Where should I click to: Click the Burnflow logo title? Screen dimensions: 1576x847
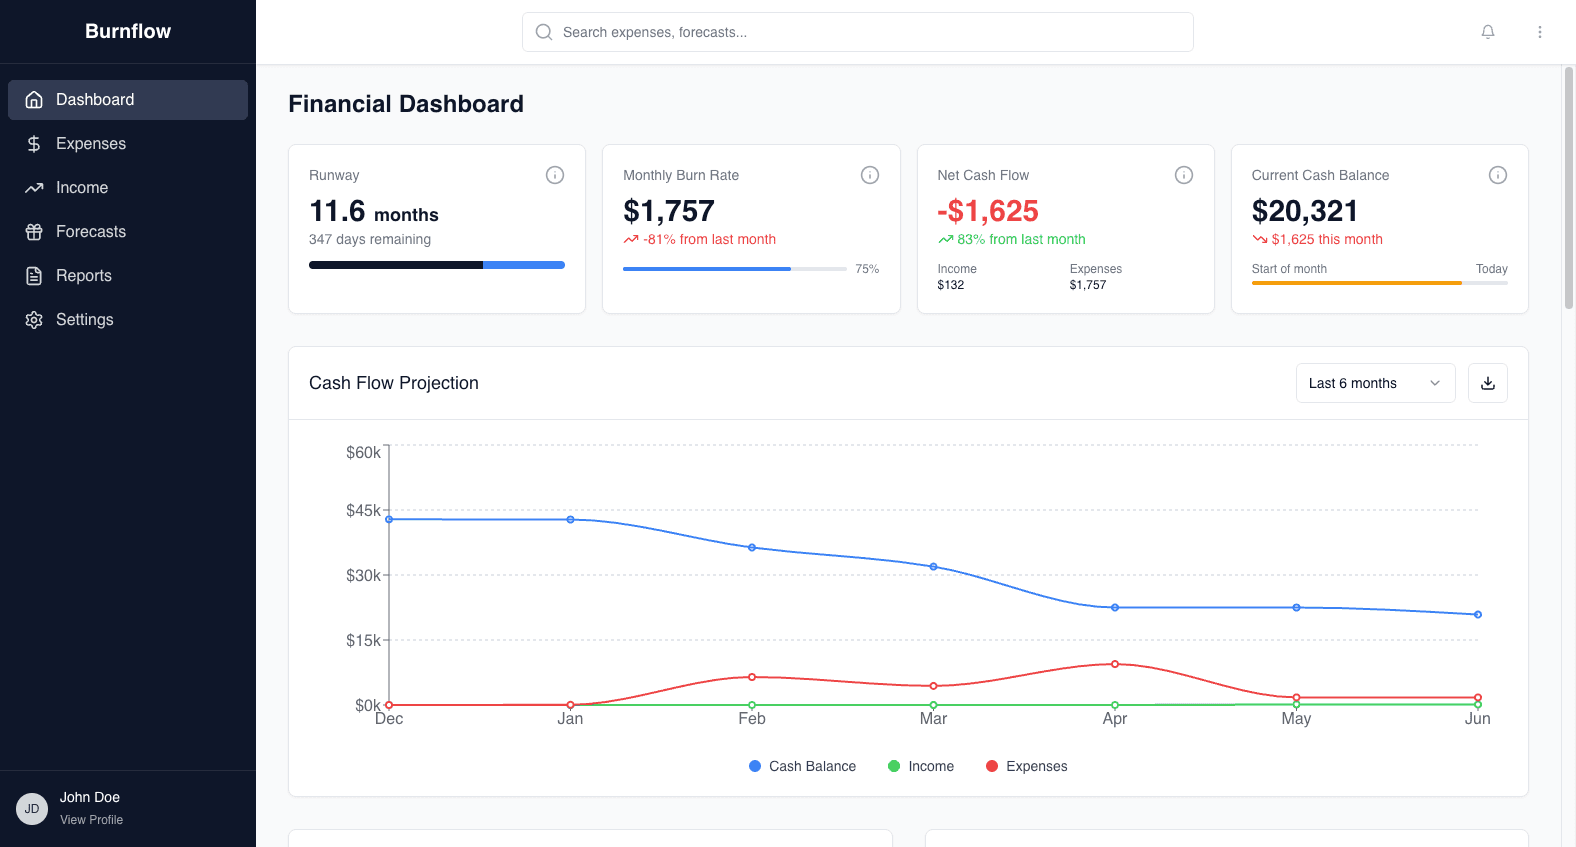pos(128,31)
